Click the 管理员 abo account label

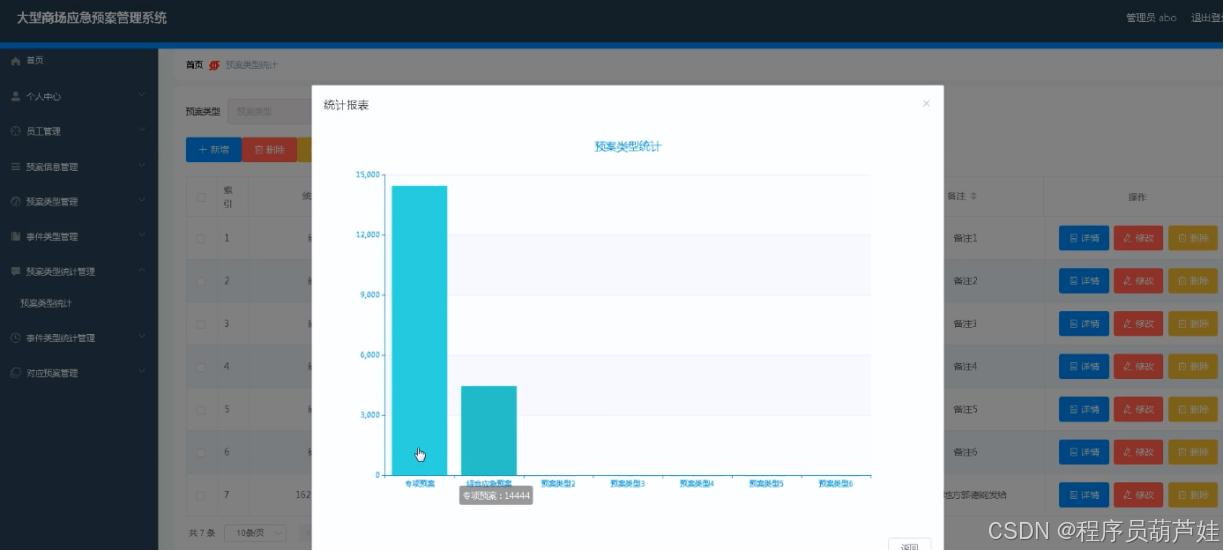(1151, 18)
